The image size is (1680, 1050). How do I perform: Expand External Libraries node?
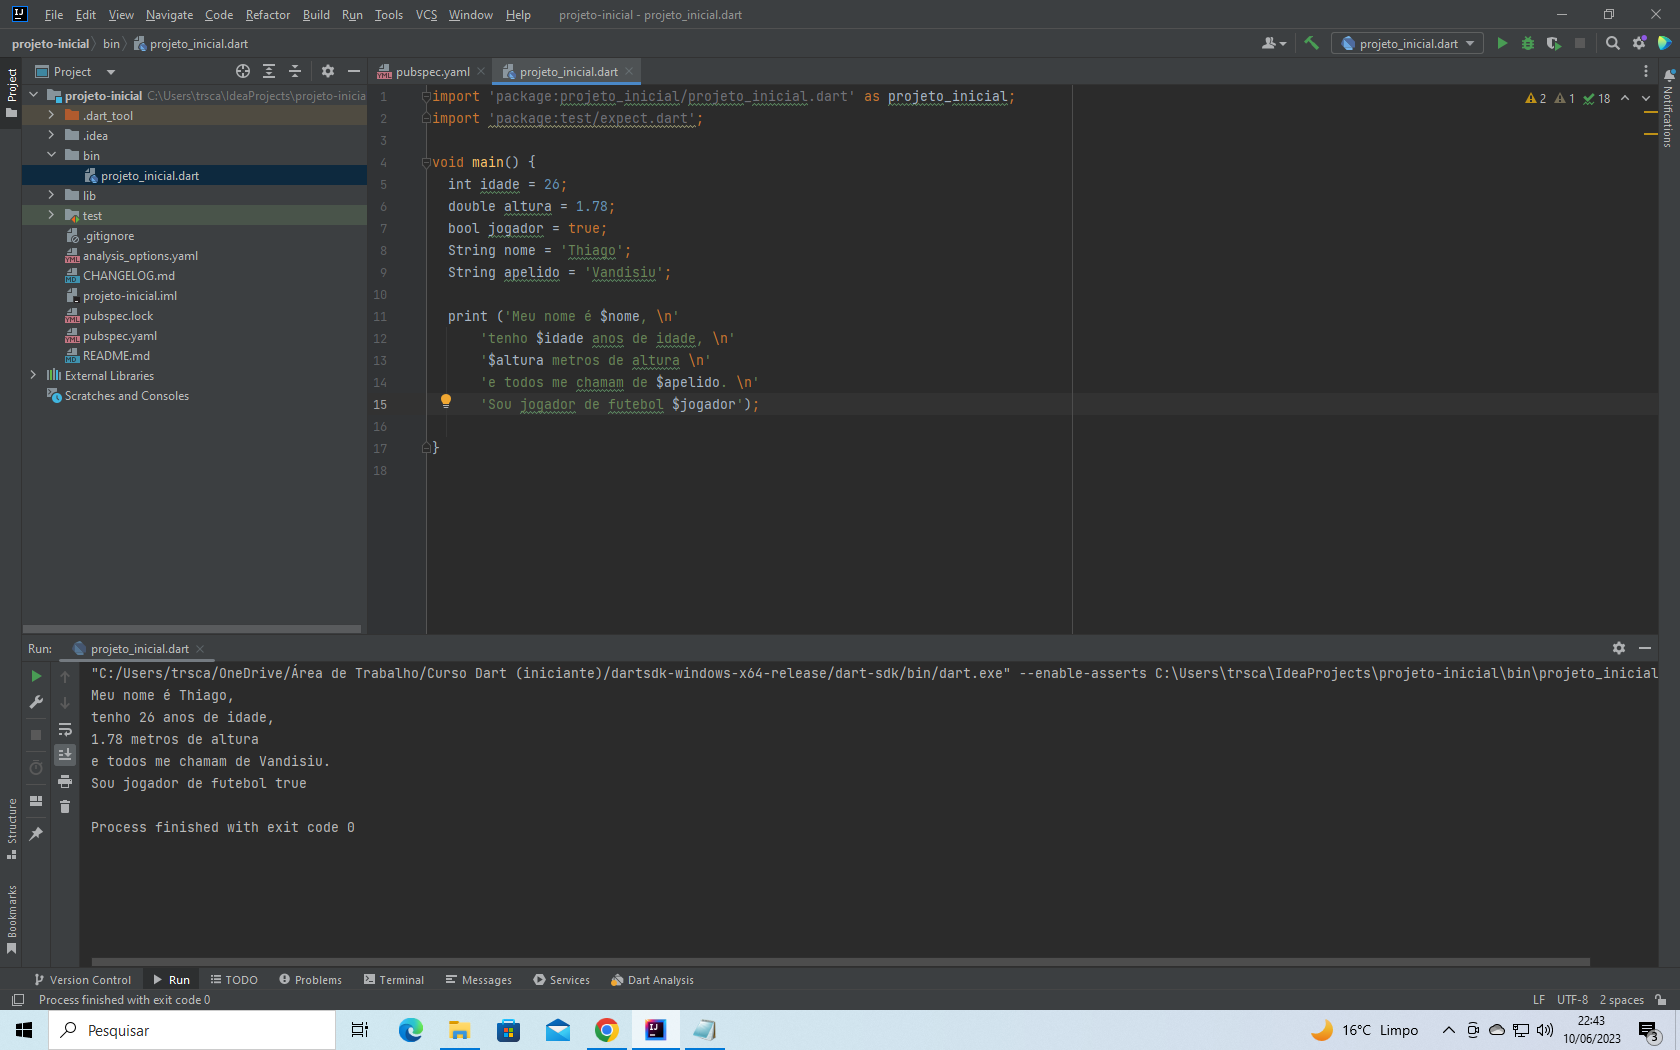pyautogui.click(x=33, y=375)
